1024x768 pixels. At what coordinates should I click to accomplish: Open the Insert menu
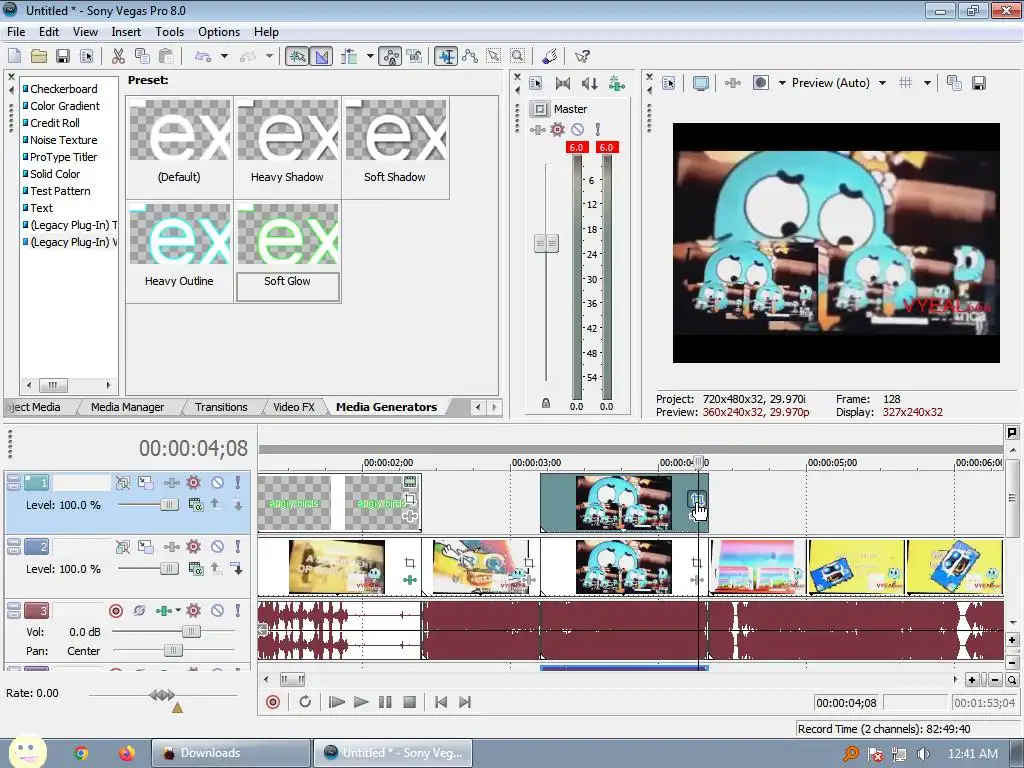pos(125,31)
